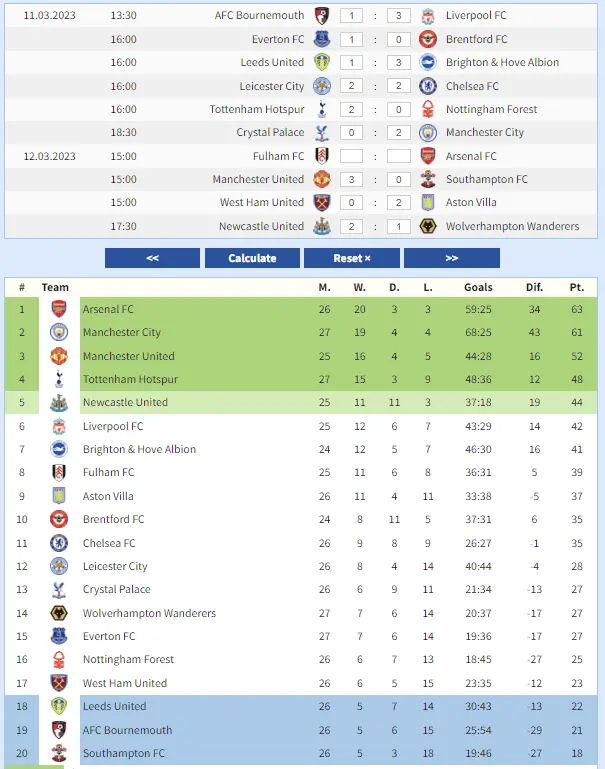Click the Goals column header
This screenshot has height=769, width=605.
478,287
